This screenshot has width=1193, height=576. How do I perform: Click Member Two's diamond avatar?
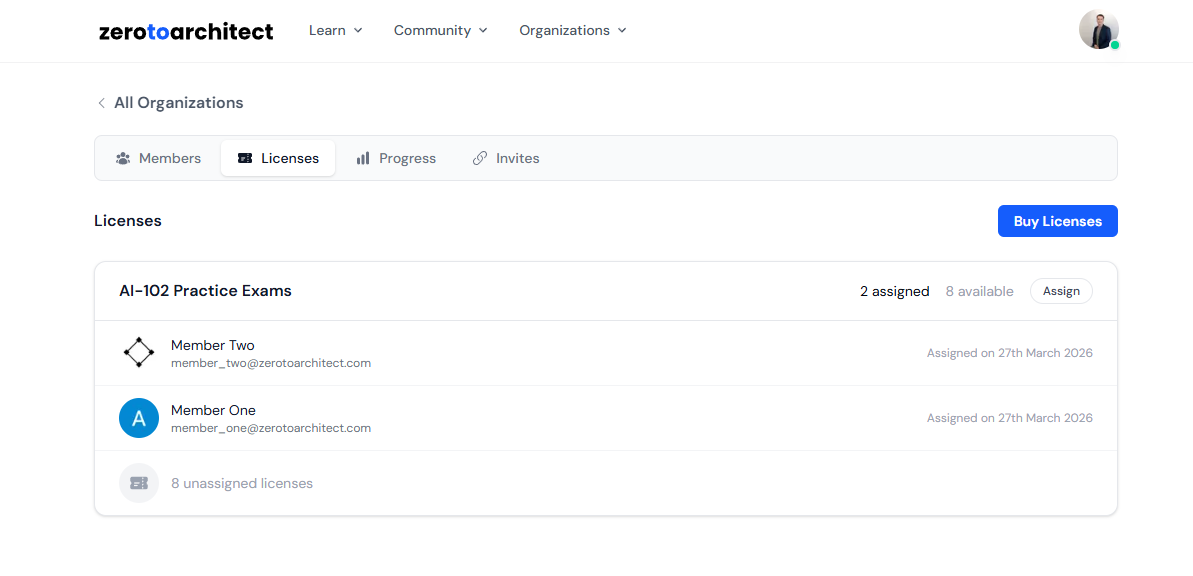(x=139, y=353)
